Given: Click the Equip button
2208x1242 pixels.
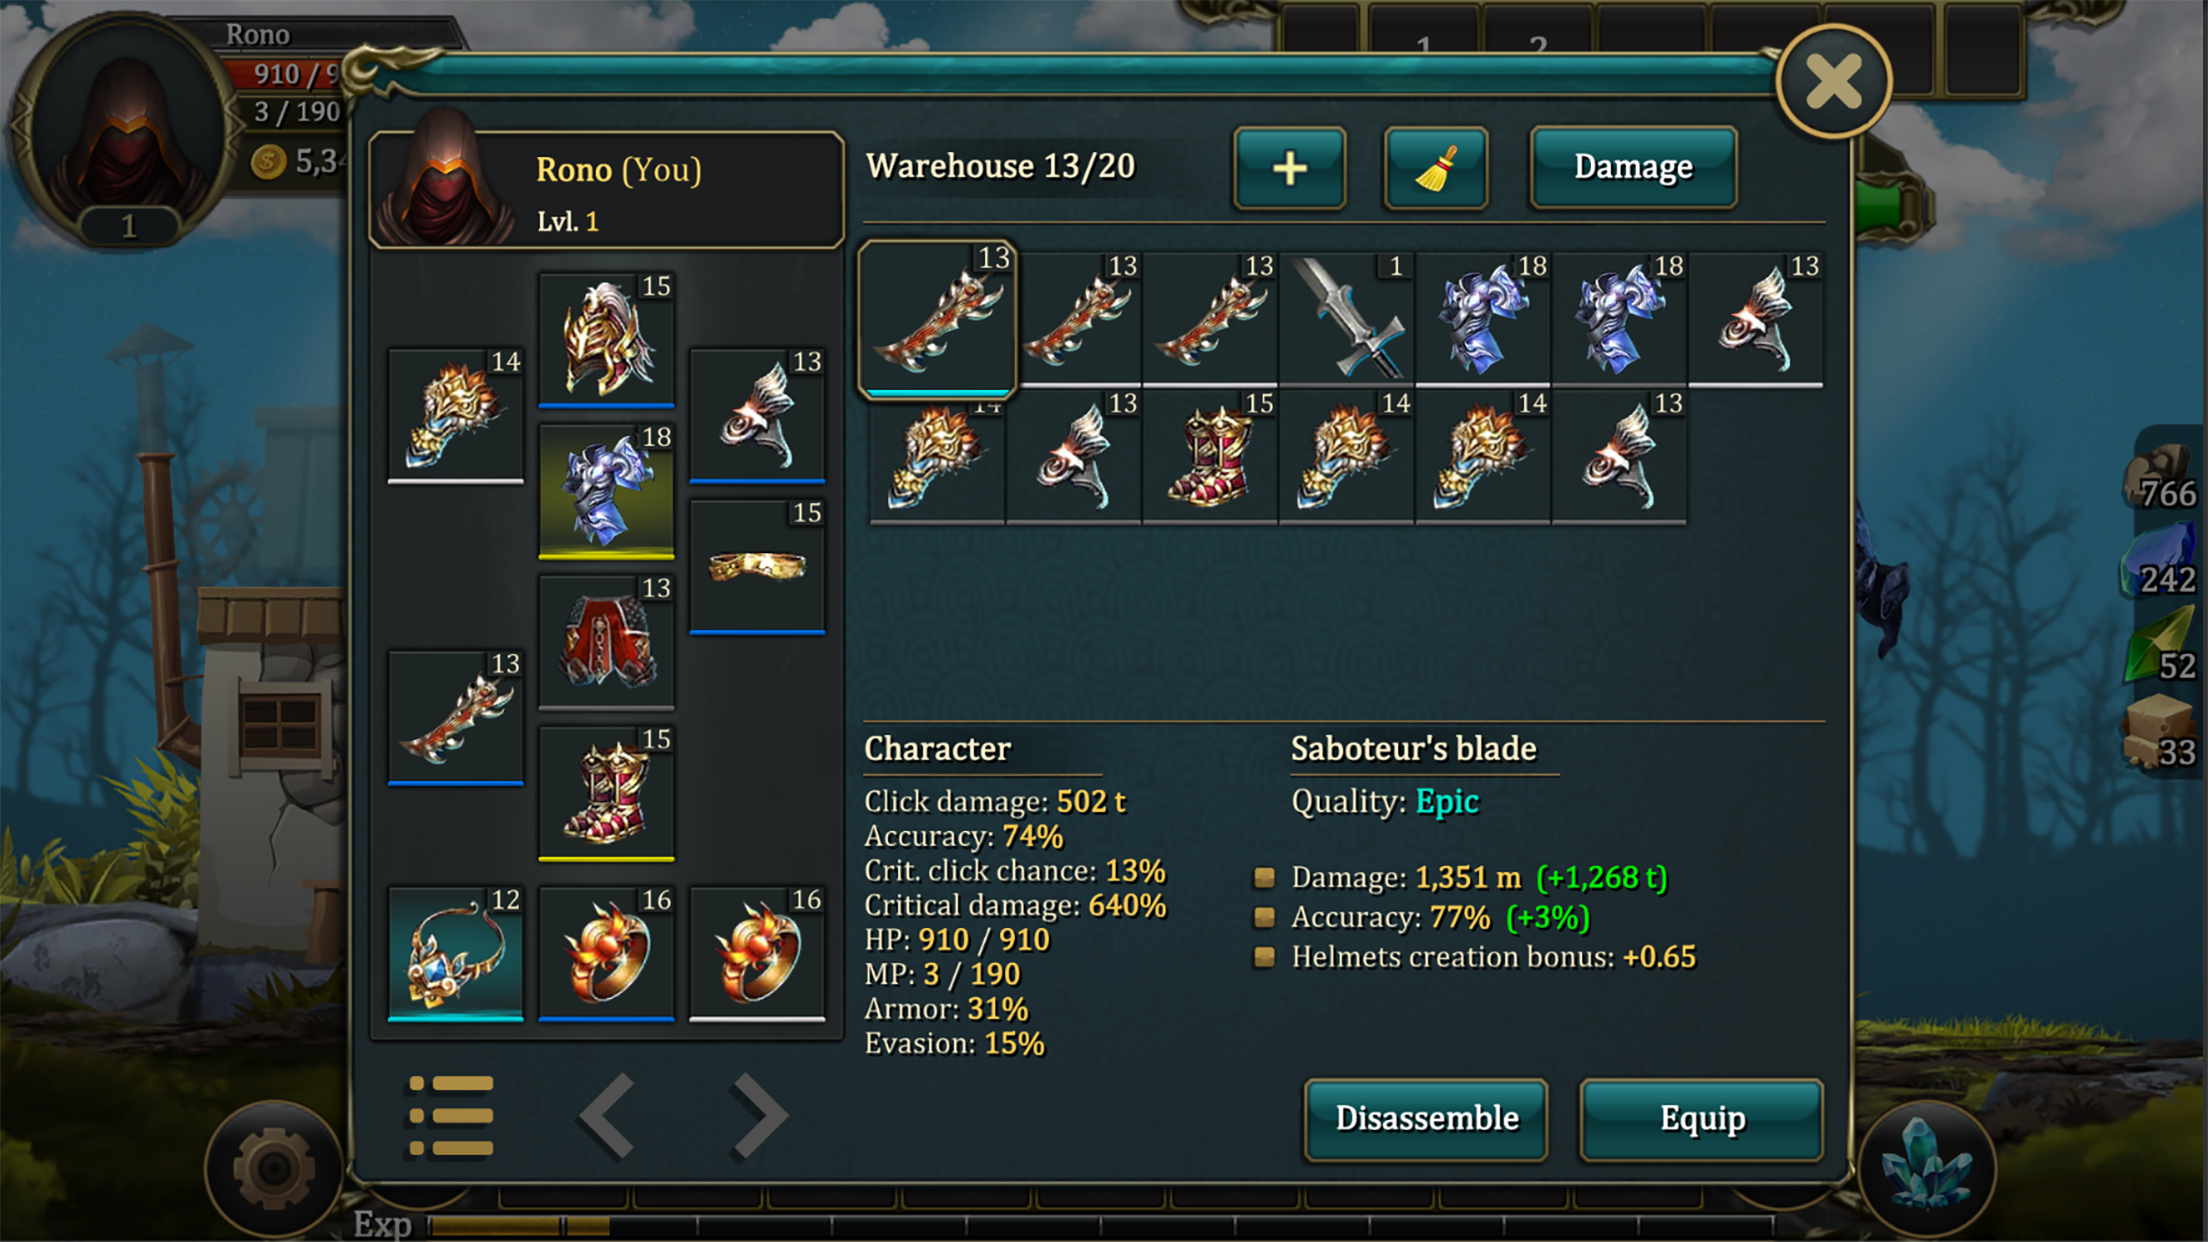Looking at the screenshot, I should tap(1701, 1119).
